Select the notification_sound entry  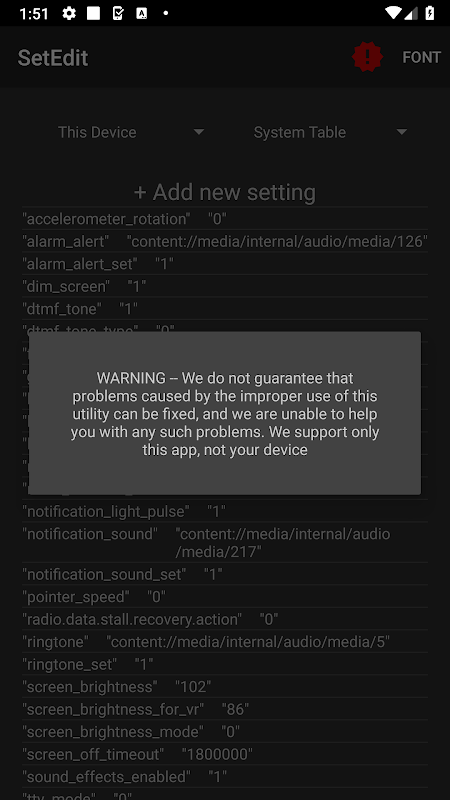[224, 542]
